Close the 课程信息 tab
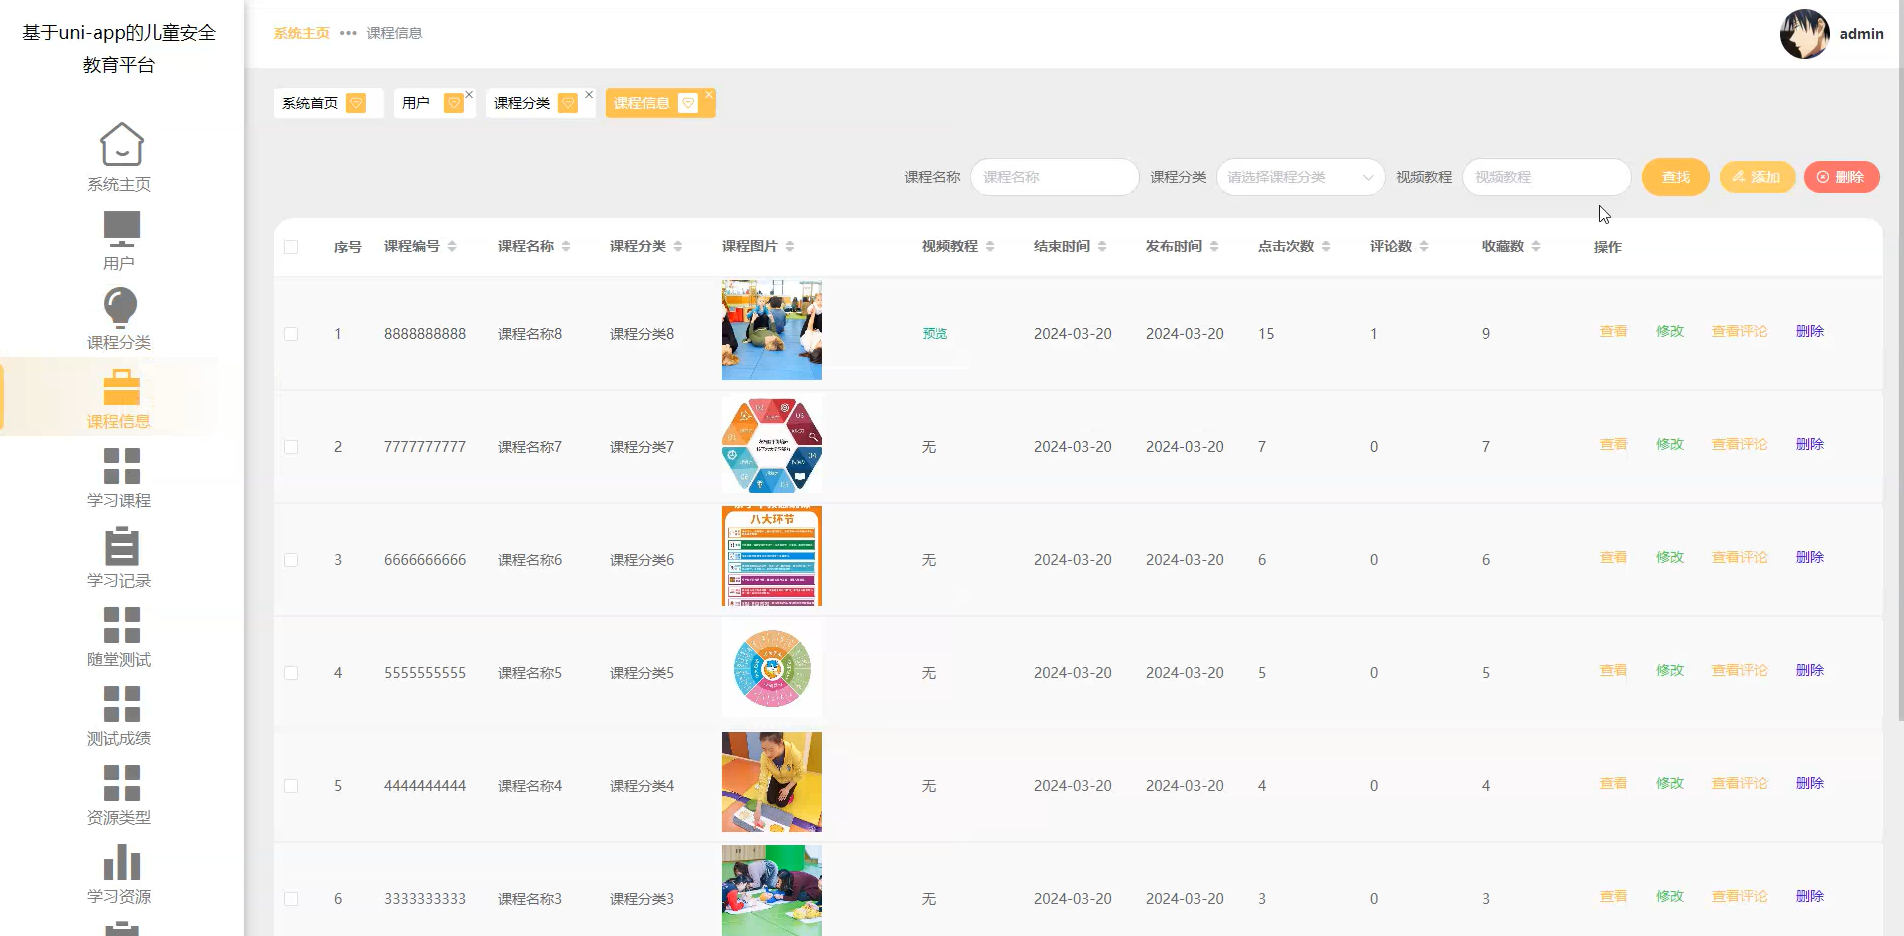This screenshot has height=936, width=1904. click(x=709, y=95)
